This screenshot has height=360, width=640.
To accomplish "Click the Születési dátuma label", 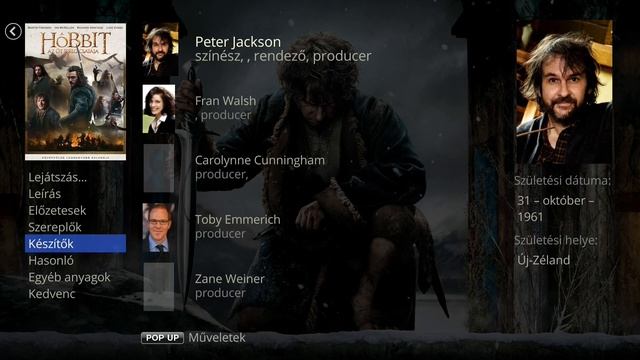I will point(562,180).
